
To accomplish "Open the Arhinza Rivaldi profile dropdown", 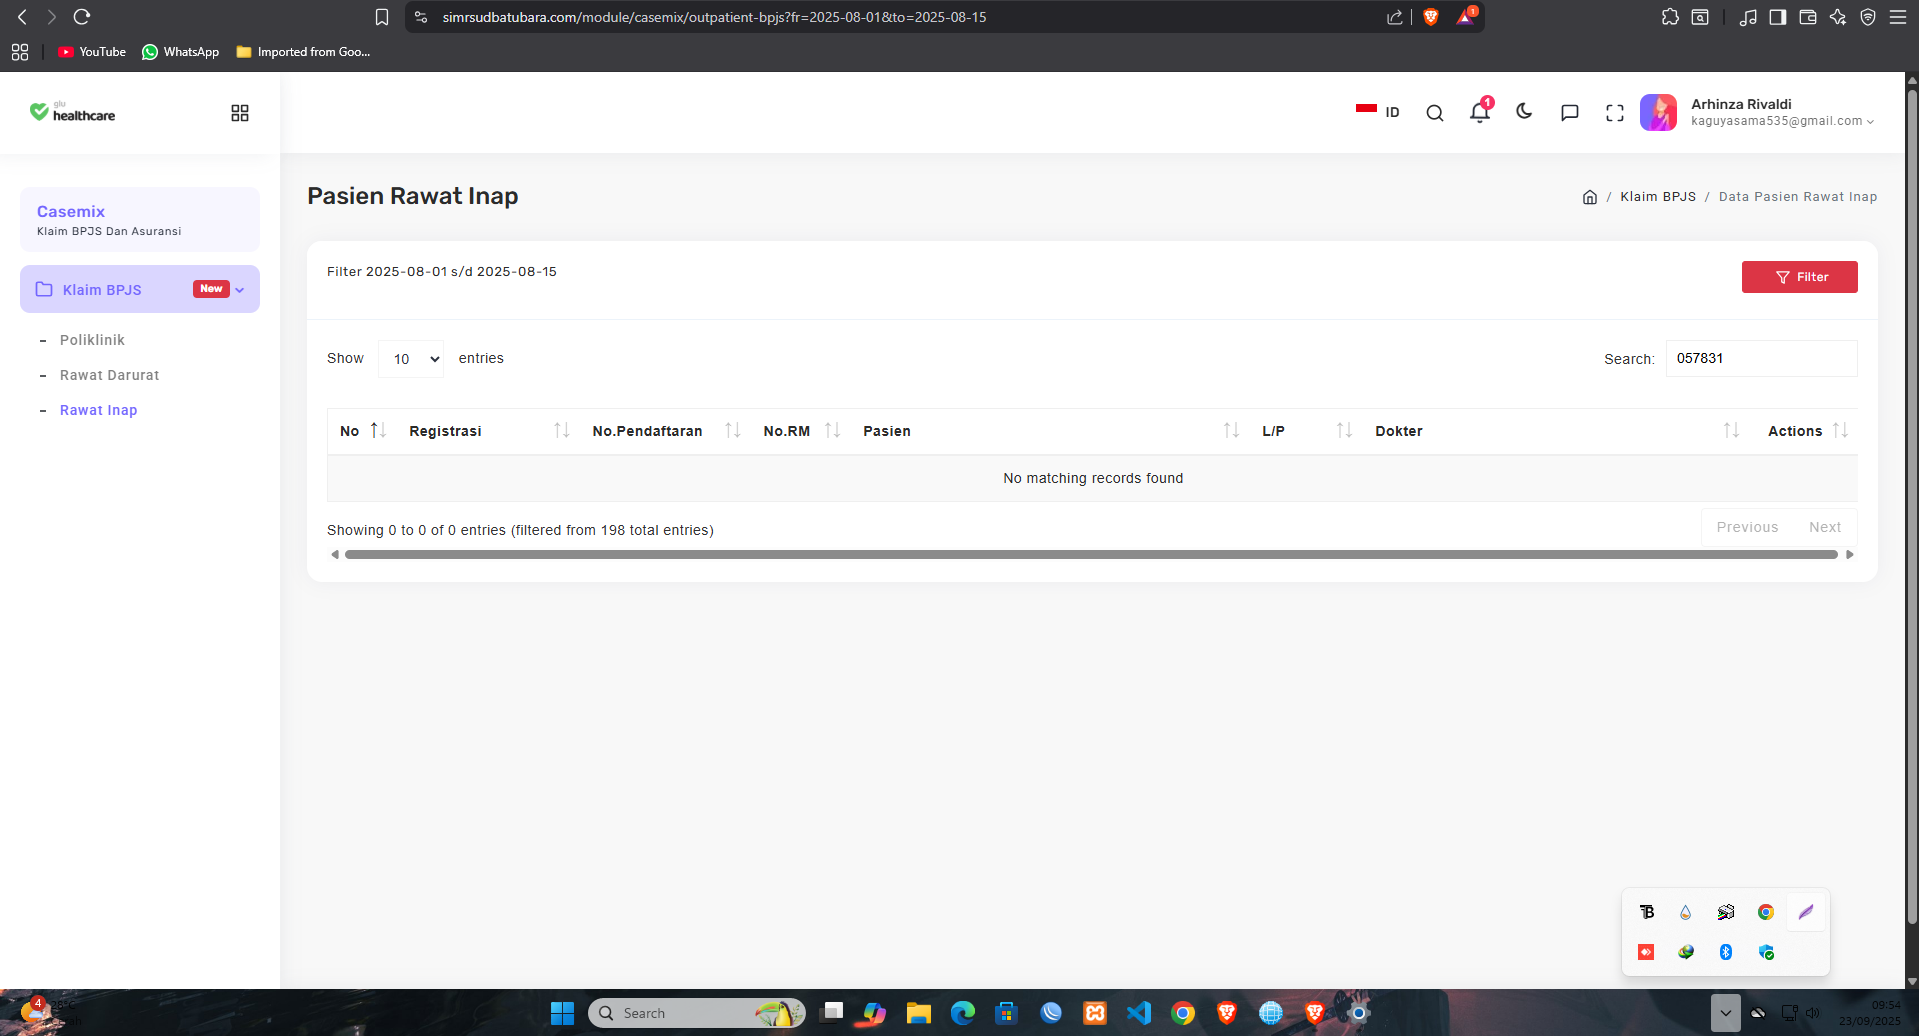I will [1759, 112].
